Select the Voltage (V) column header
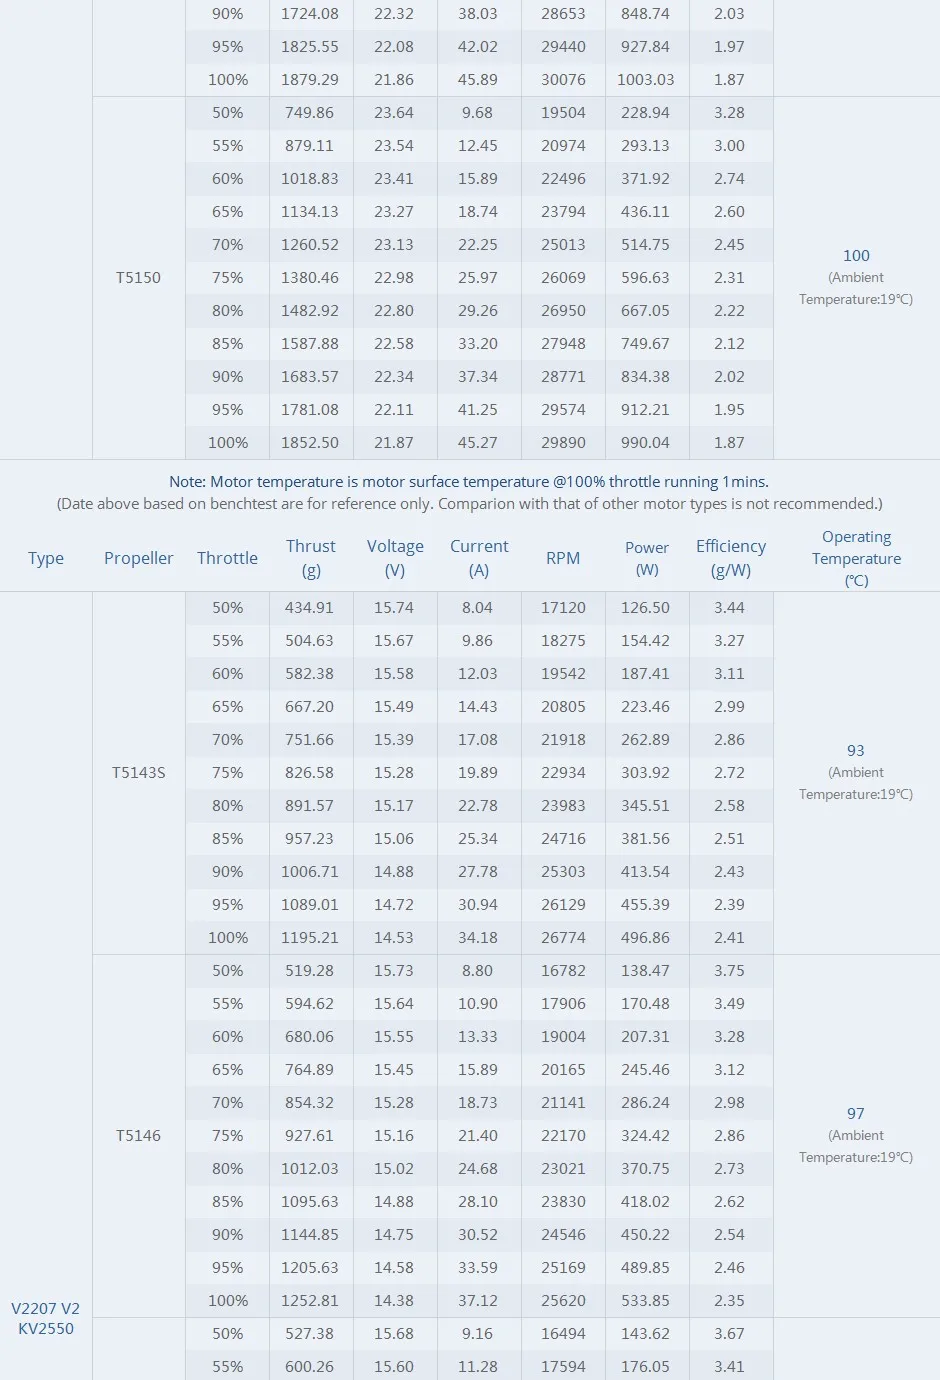The height and width of the screenshot is (1380, 940). tap(395, 558)
